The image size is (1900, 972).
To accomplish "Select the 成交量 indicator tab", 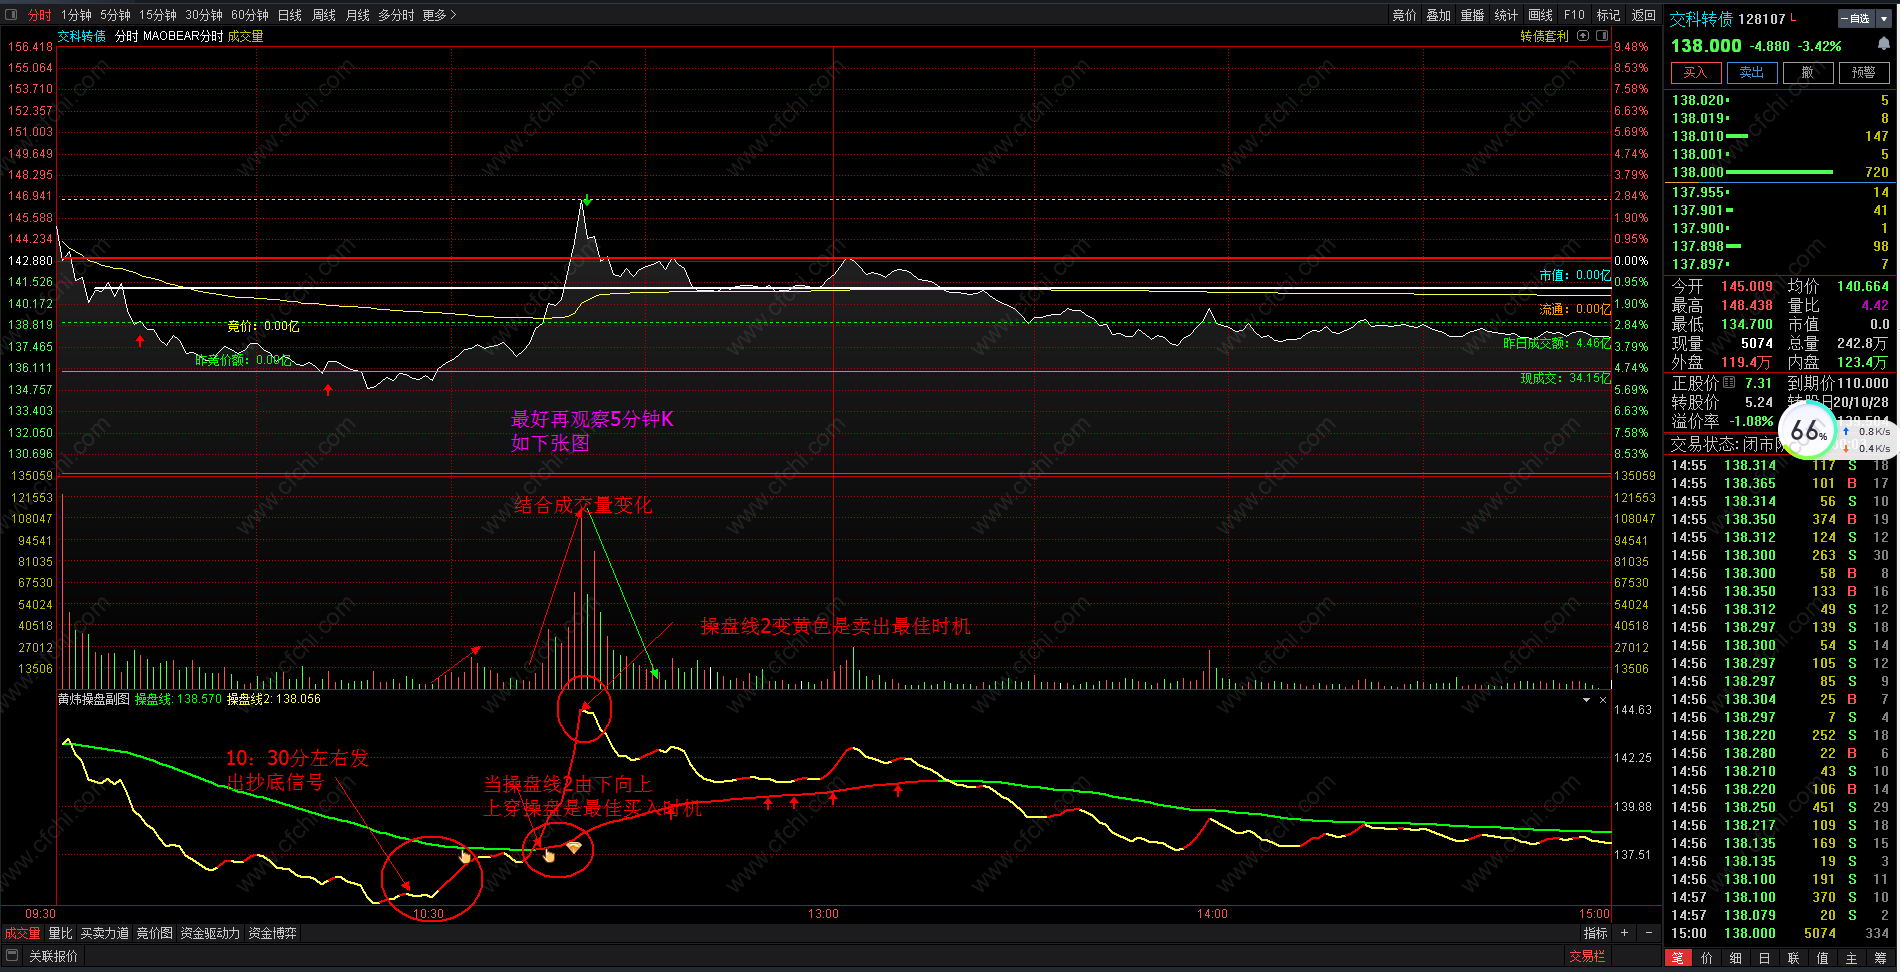I will 23,933.
